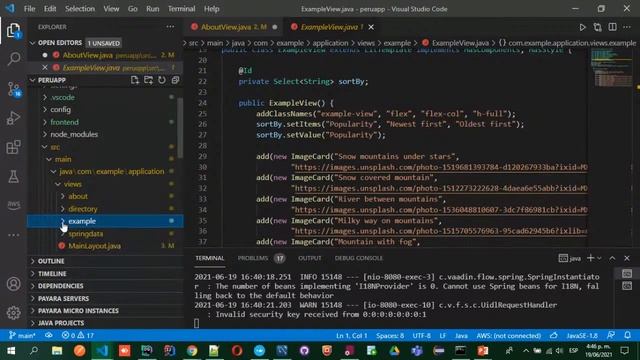Expand the .vscode folder
Screen dimensions: 640x360
62,97
